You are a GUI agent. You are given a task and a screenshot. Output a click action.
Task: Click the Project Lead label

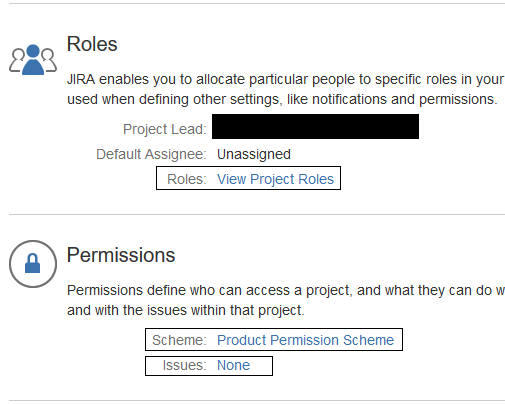click(165, 129)
